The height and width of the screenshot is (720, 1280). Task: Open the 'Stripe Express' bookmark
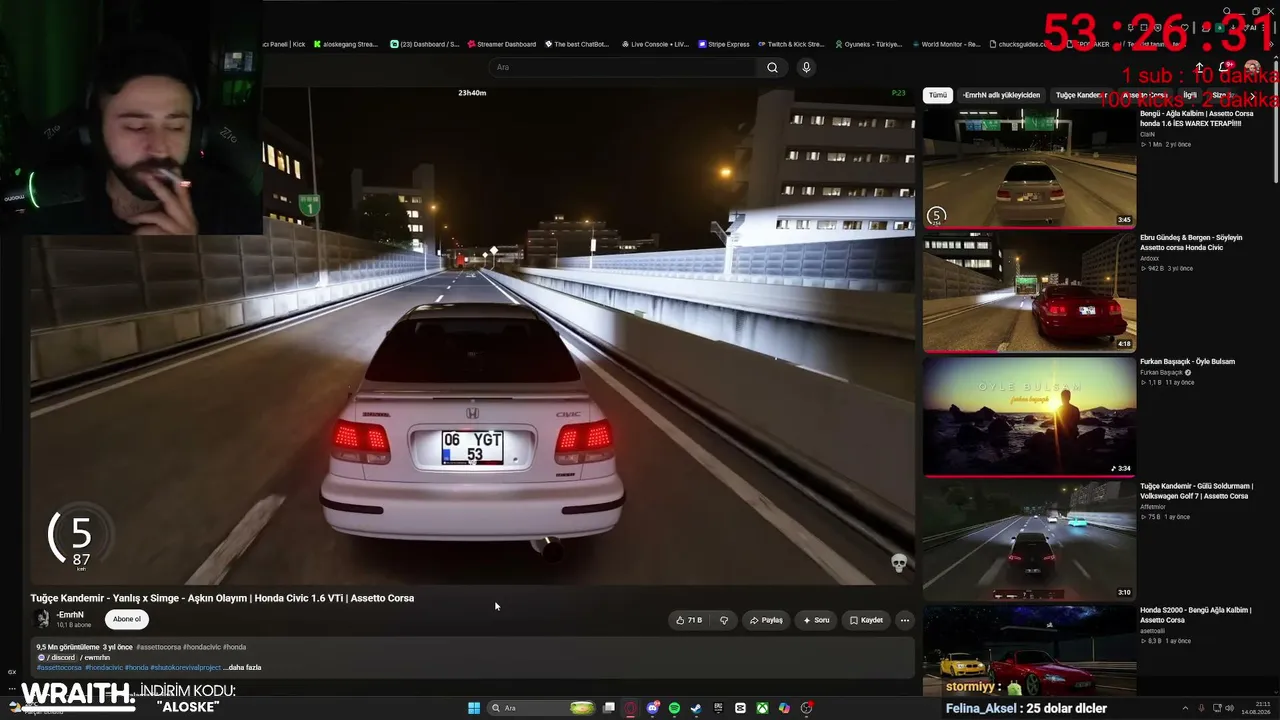(723, 44)
